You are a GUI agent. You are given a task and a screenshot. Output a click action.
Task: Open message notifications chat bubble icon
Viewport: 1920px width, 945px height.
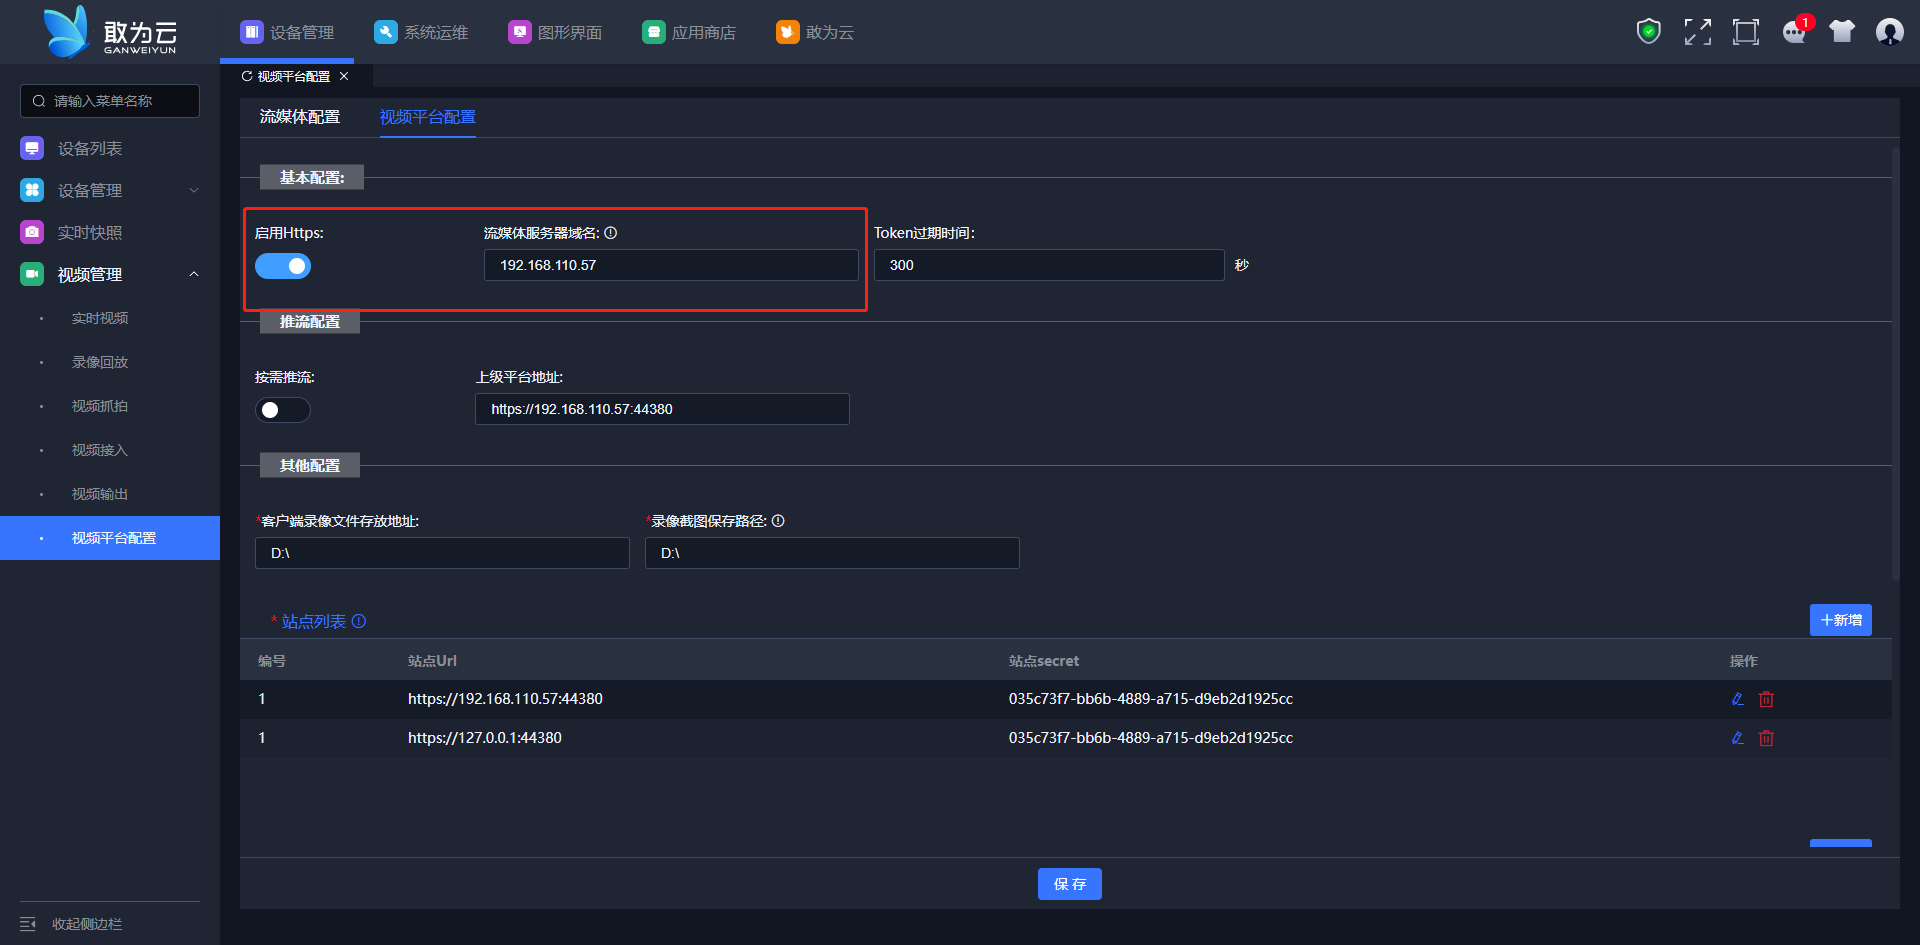click(x=1794, y=32)
